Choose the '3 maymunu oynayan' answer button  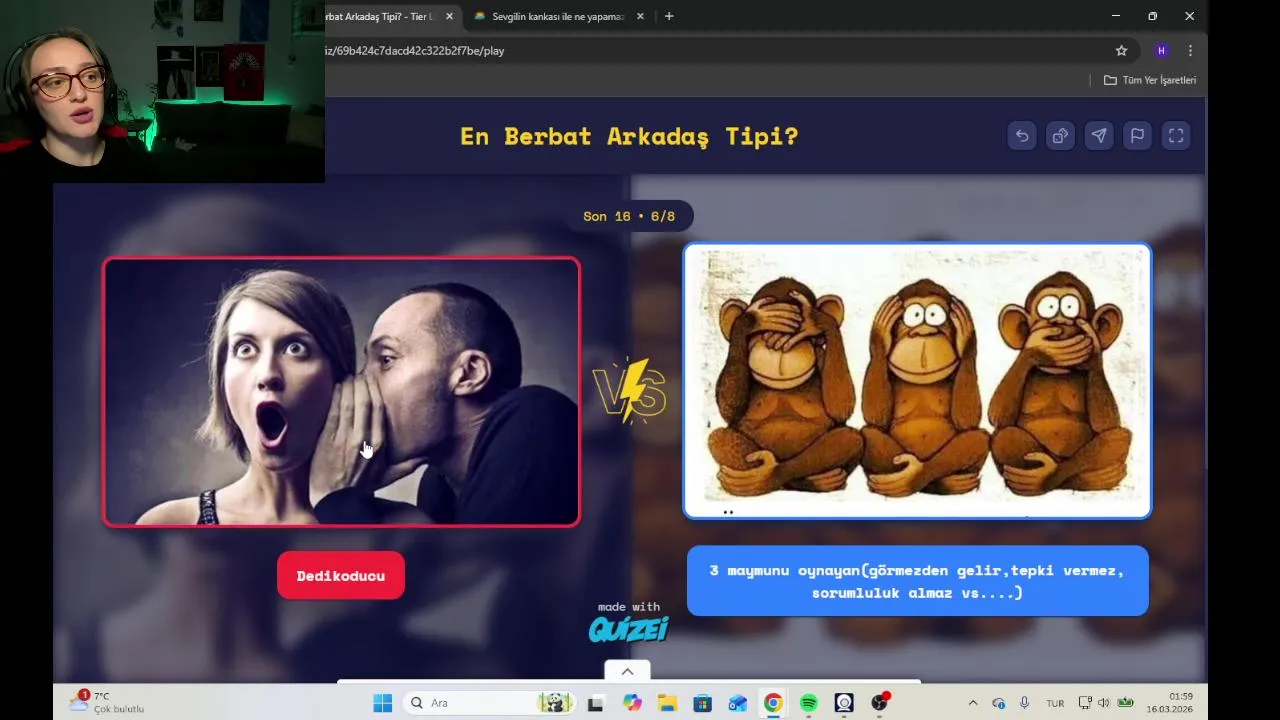(x=917, y=581)
